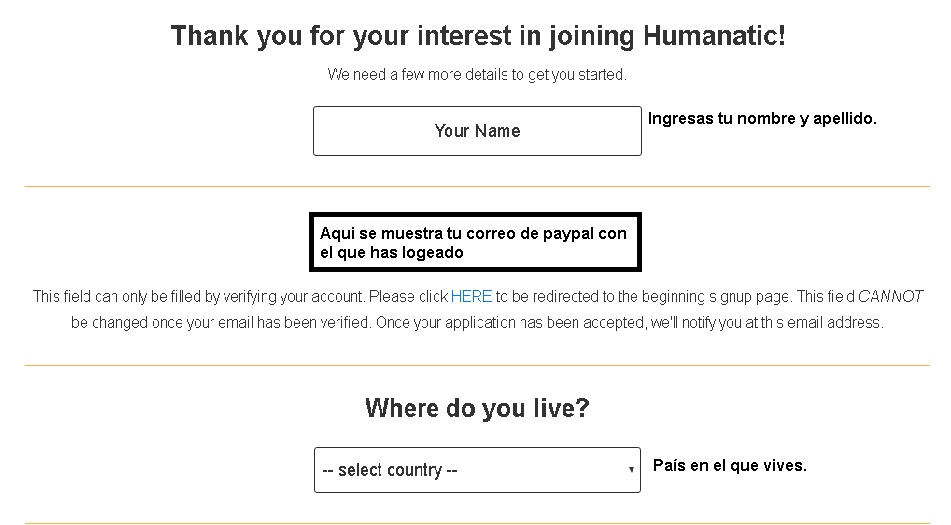Click the HERE link to verify account
This screenshot has height=525, width=951.
[x=471, y=297]
